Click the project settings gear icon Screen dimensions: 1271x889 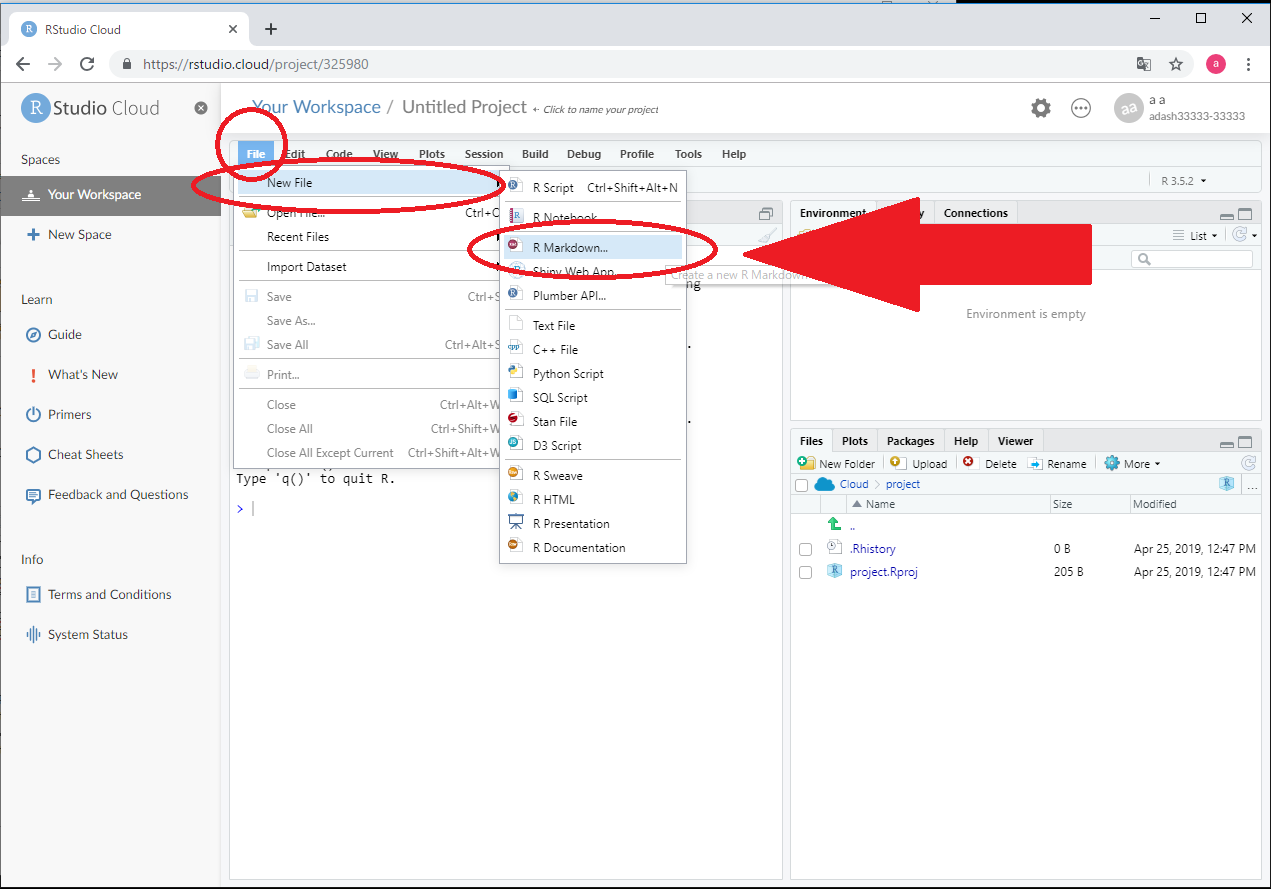click(x=1041, y=108)
